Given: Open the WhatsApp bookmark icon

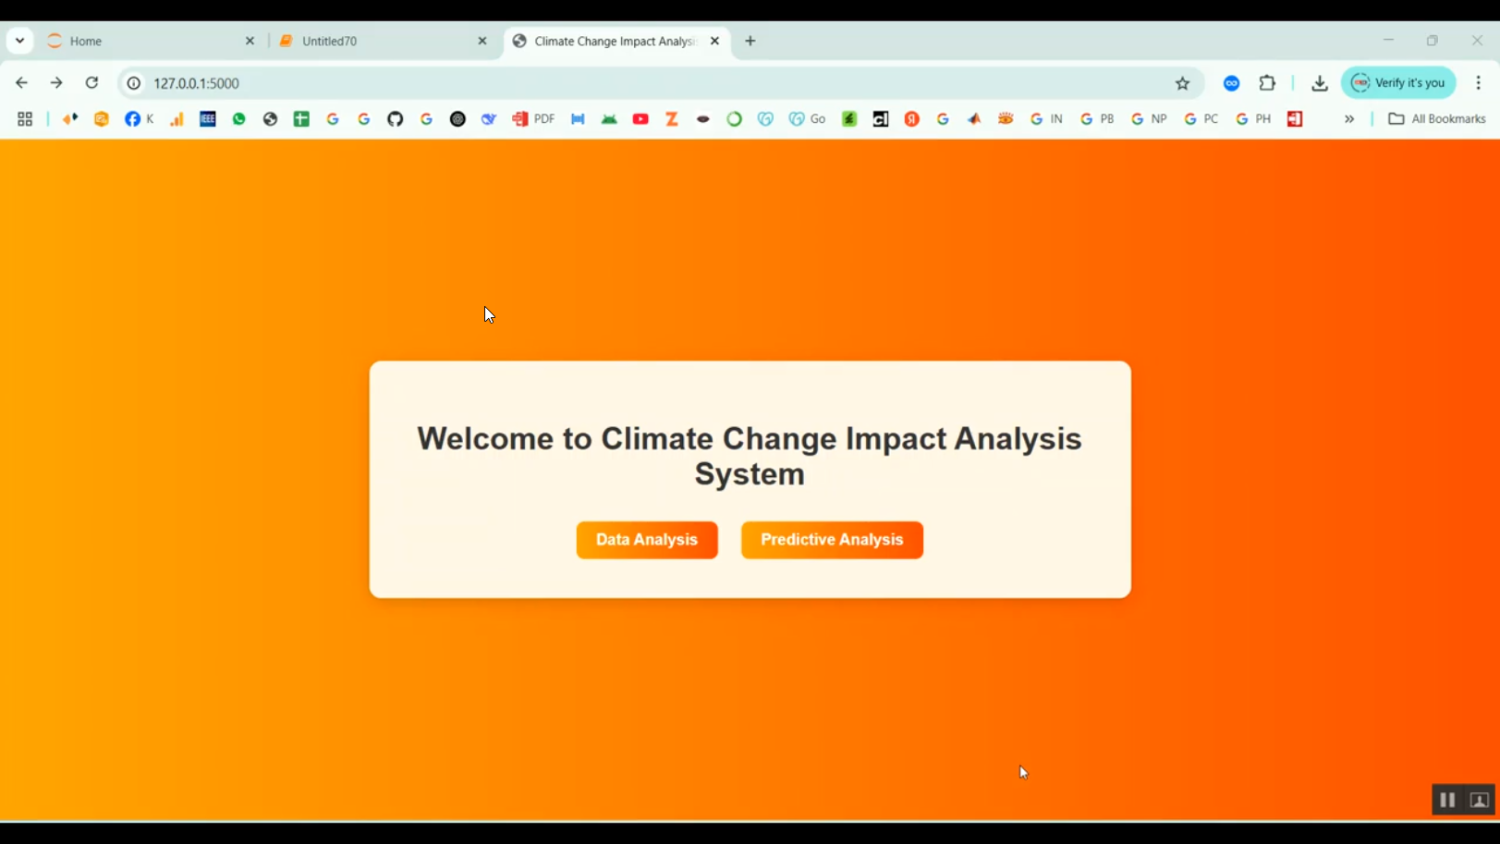Looking at the screenshot, I should click(x=239, y=119).
